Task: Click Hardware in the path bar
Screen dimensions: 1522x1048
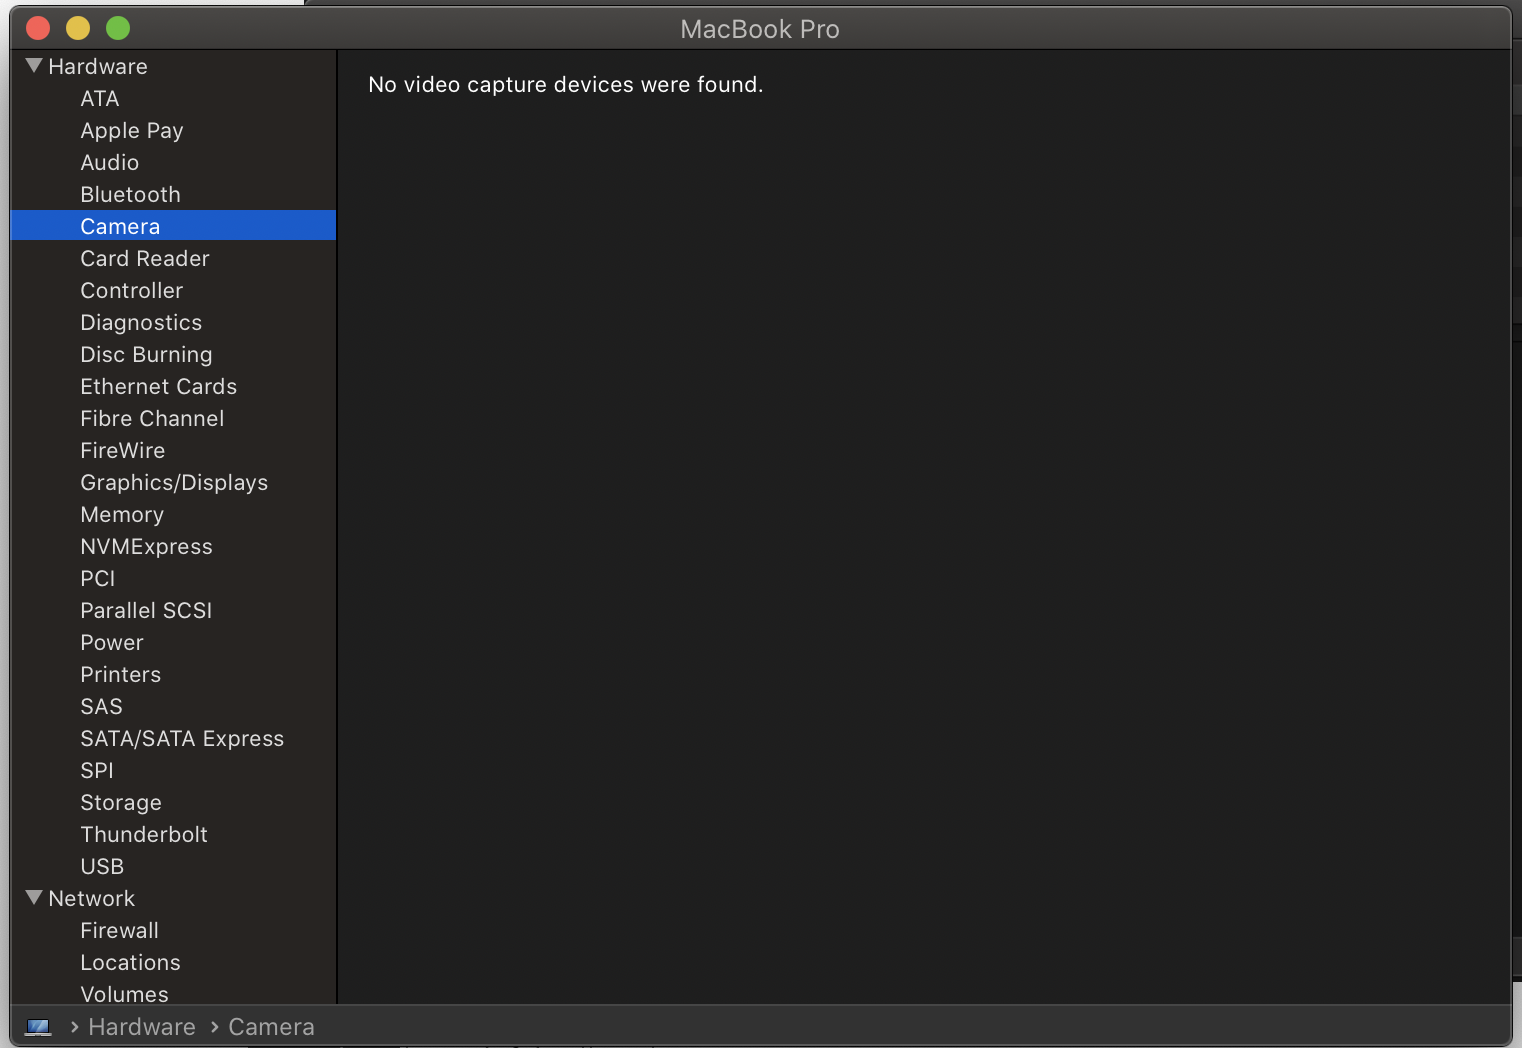Action: point(142,1027)
